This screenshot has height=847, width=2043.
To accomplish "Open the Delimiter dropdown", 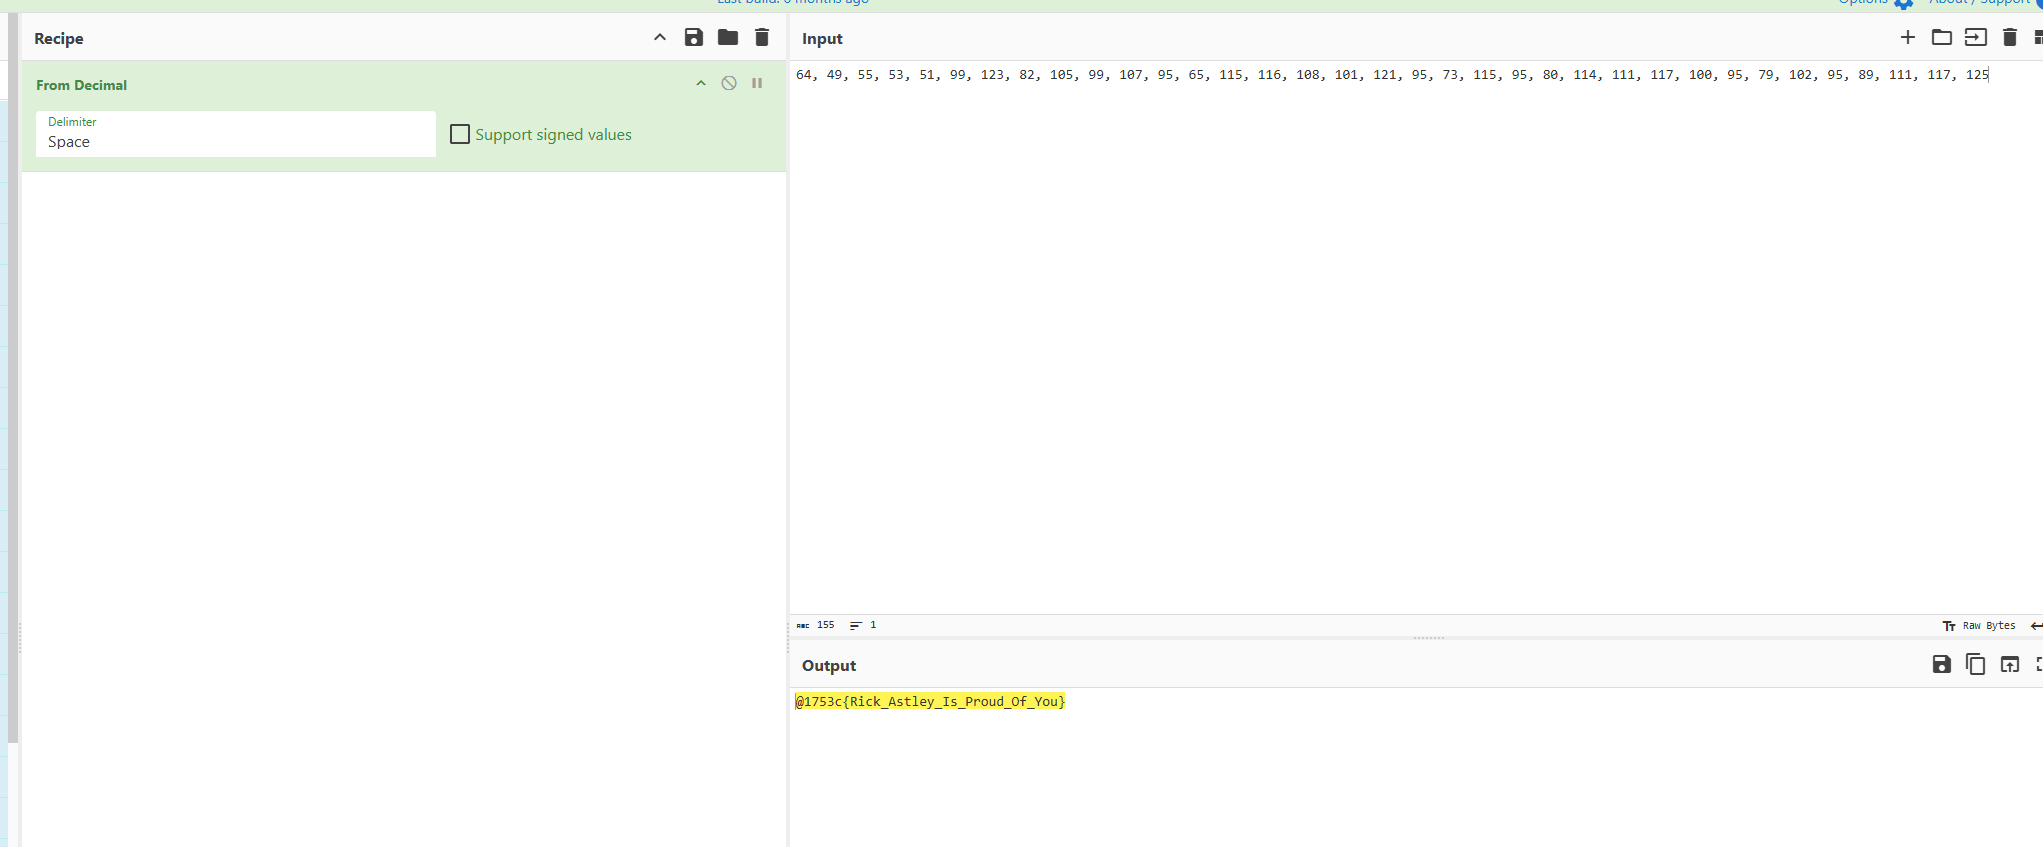I will point(236,134).
